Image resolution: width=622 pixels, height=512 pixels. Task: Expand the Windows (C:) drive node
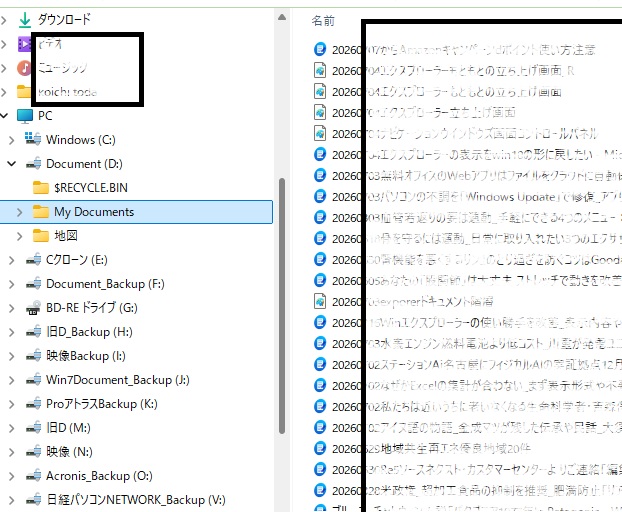coord(12,140)
